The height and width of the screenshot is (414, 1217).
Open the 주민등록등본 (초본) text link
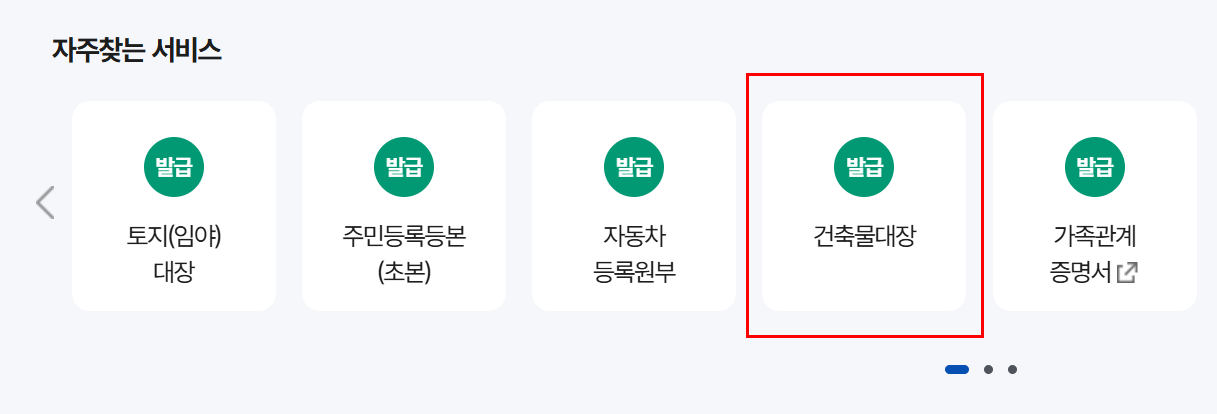point(404,254)
